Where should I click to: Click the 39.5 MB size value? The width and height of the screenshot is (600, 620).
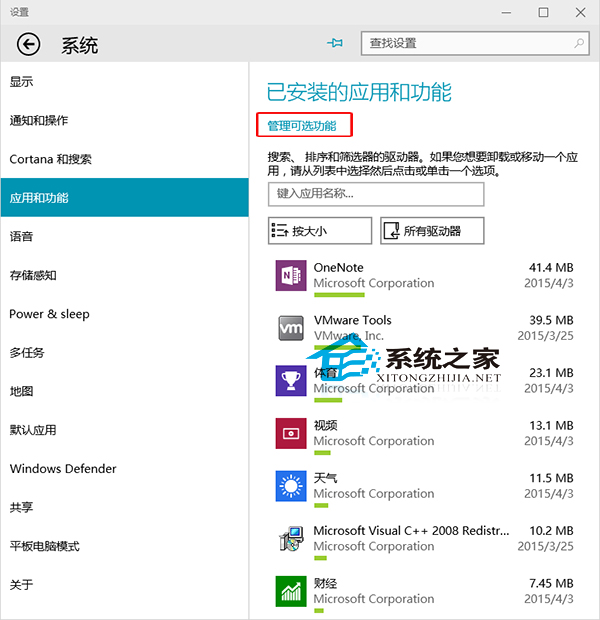(551, 320)
